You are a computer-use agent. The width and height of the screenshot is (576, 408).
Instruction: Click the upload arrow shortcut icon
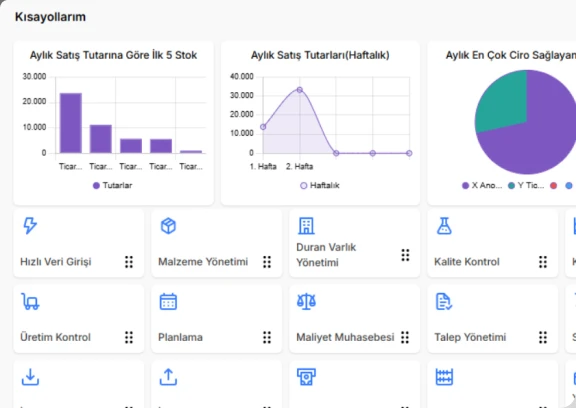pyautogui.click(x=168, y=377)
